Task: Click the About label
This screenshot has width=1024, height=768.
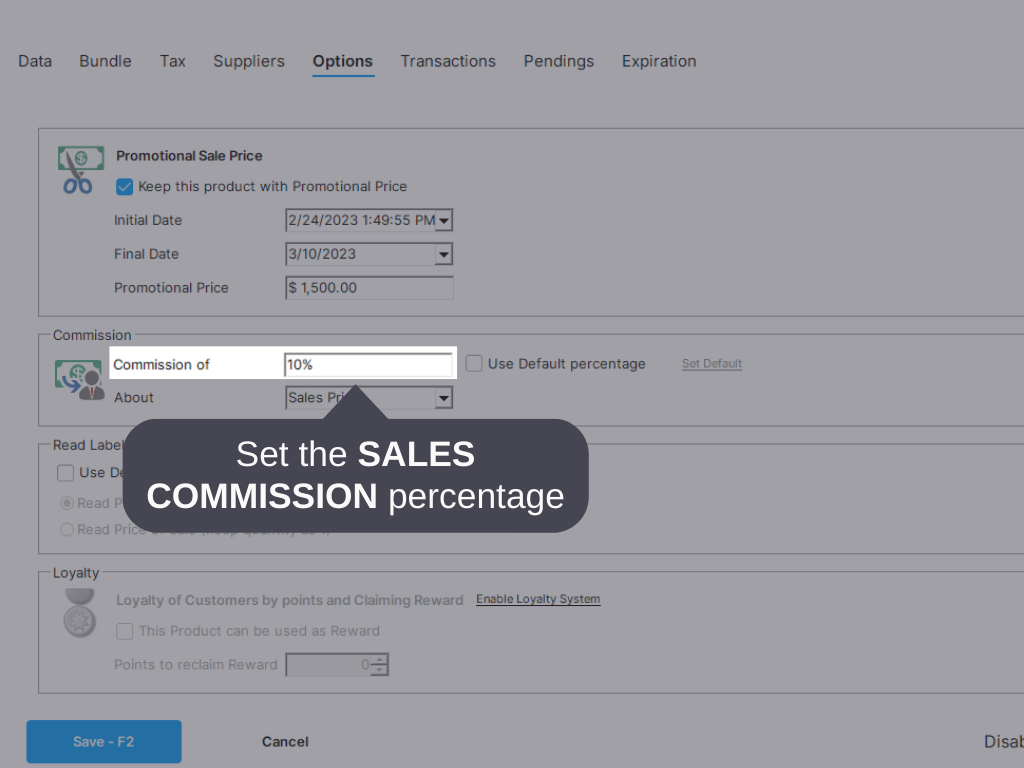Action: click(x=134, y=398)
